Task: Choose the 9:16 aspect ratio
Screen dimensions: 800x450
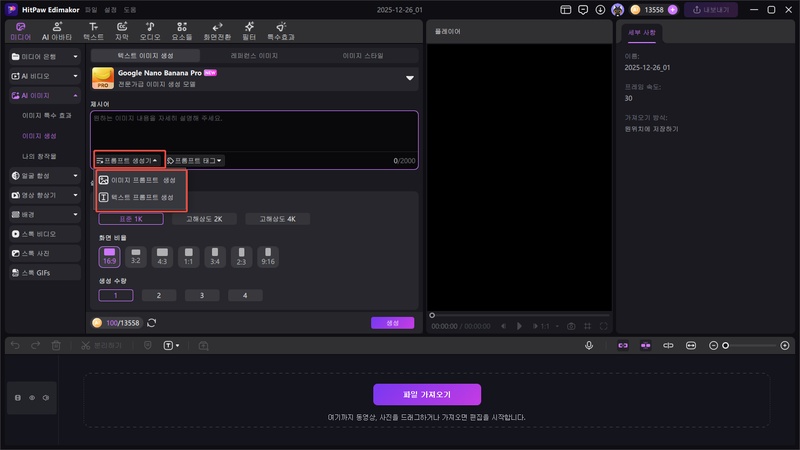Action: coord(268,257)
